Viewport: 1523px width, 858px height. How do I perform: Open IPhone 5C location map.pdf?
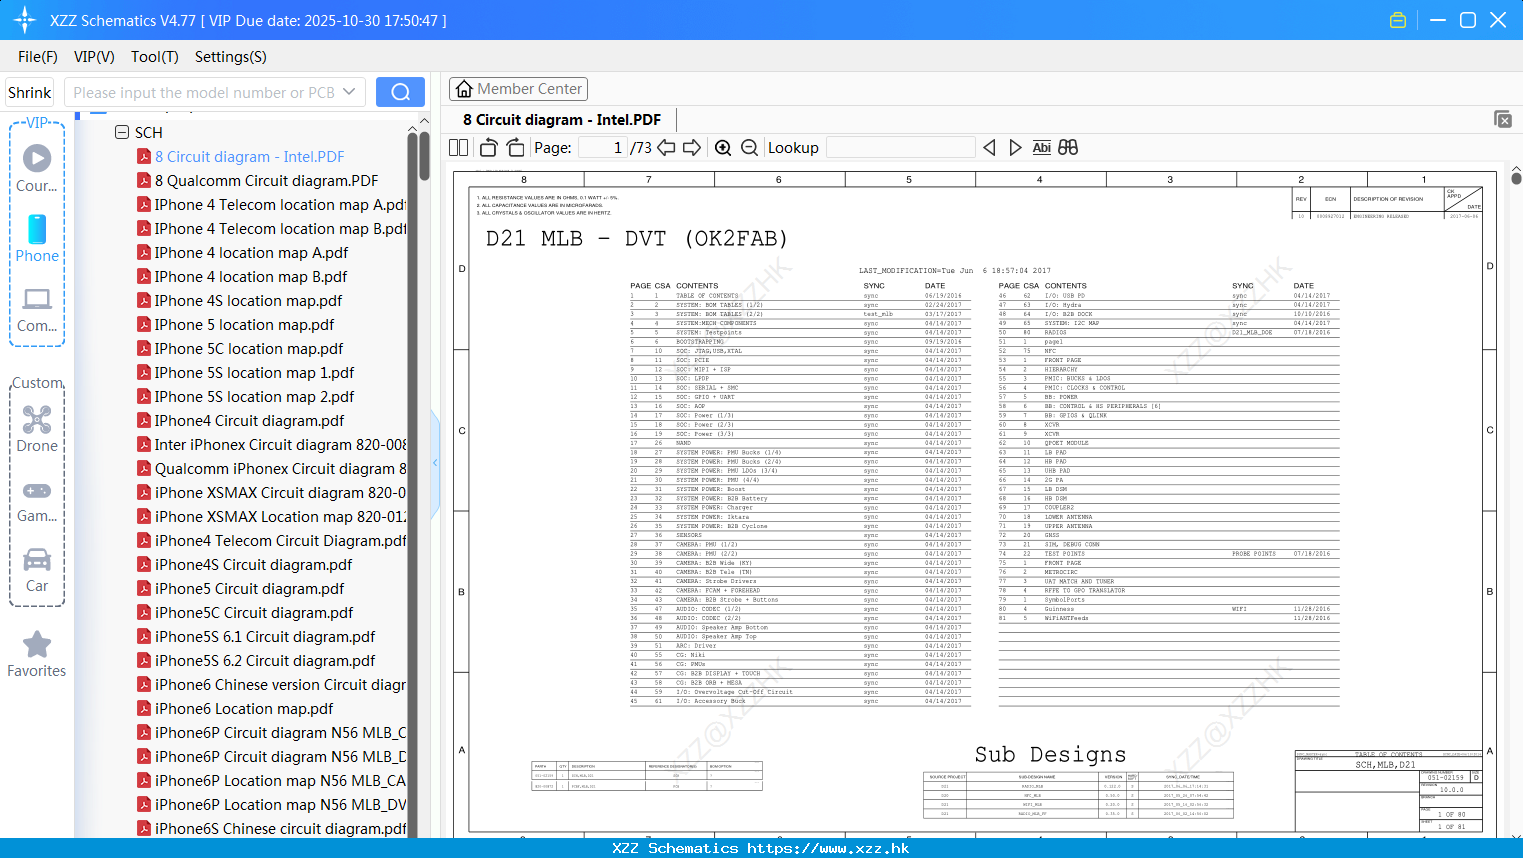(x=249, y=349)
